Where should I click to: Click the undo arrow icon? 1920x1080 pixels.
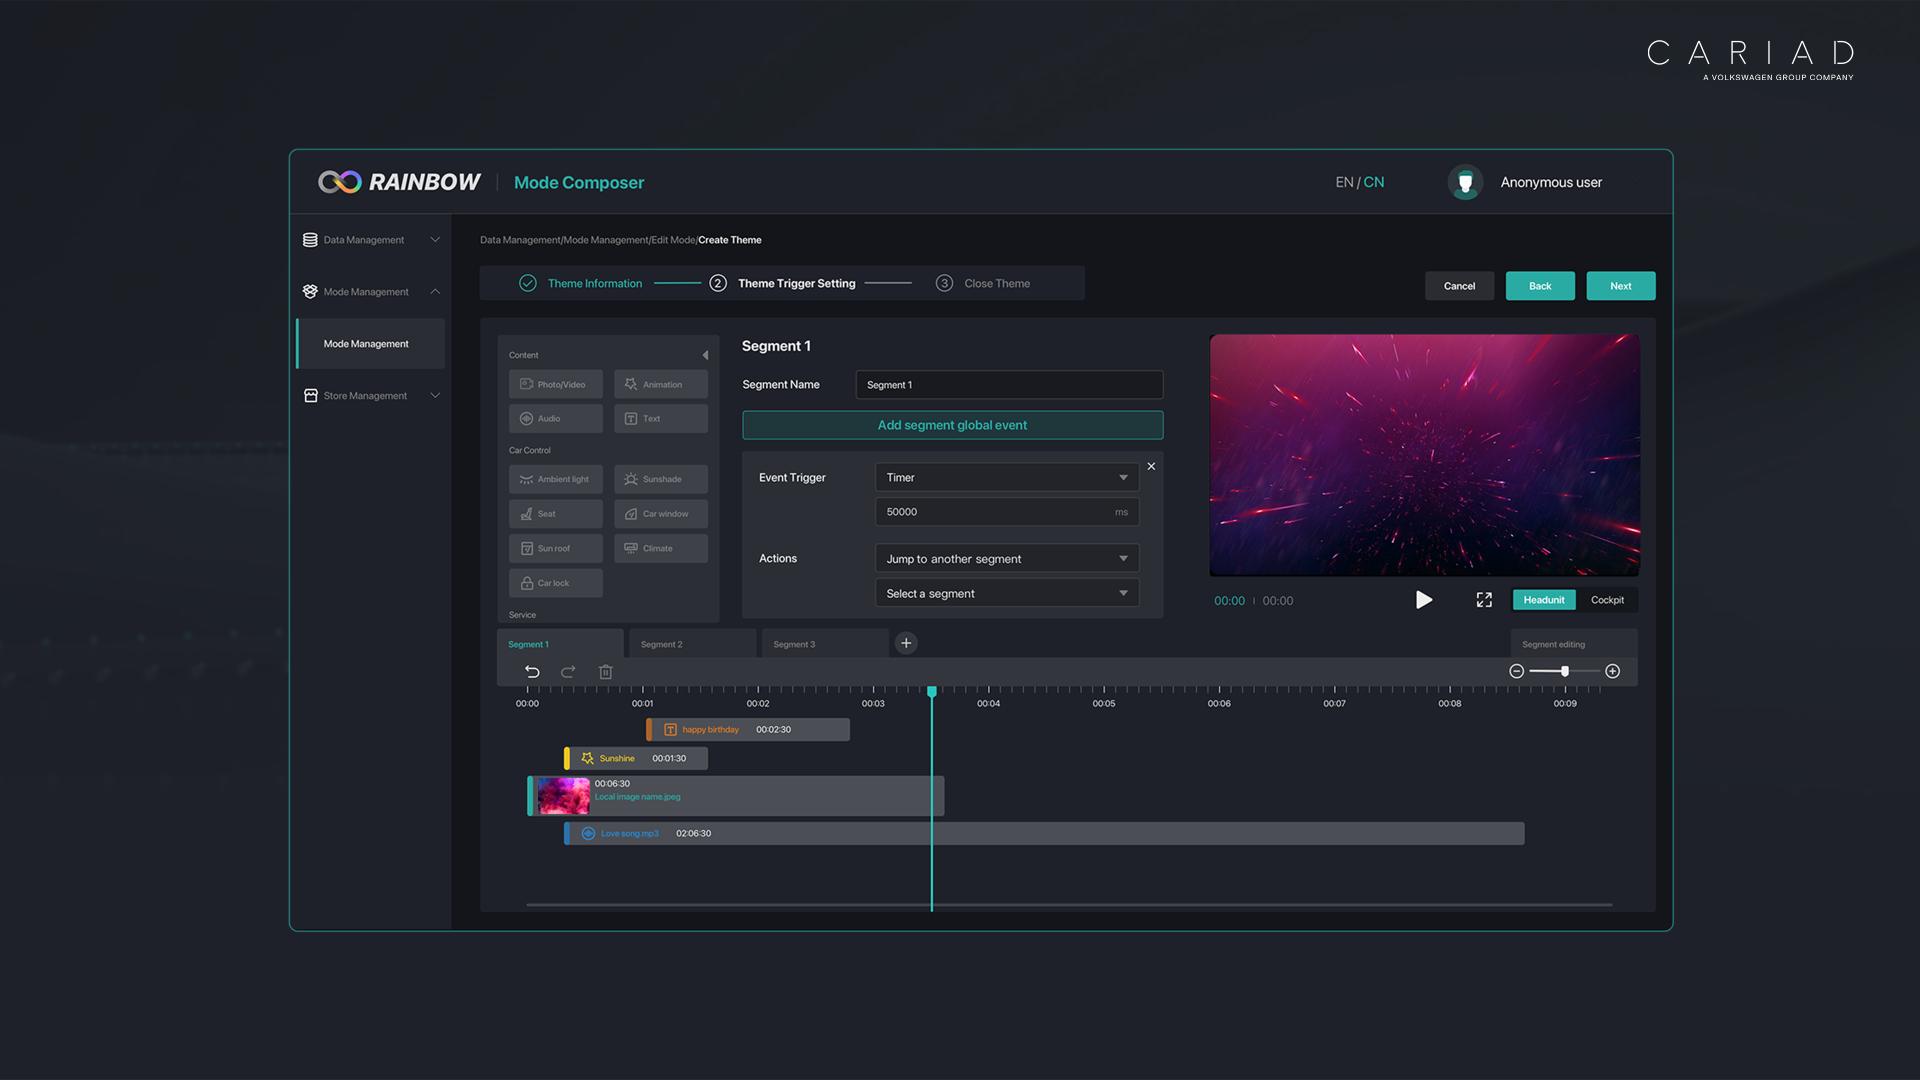532,672
